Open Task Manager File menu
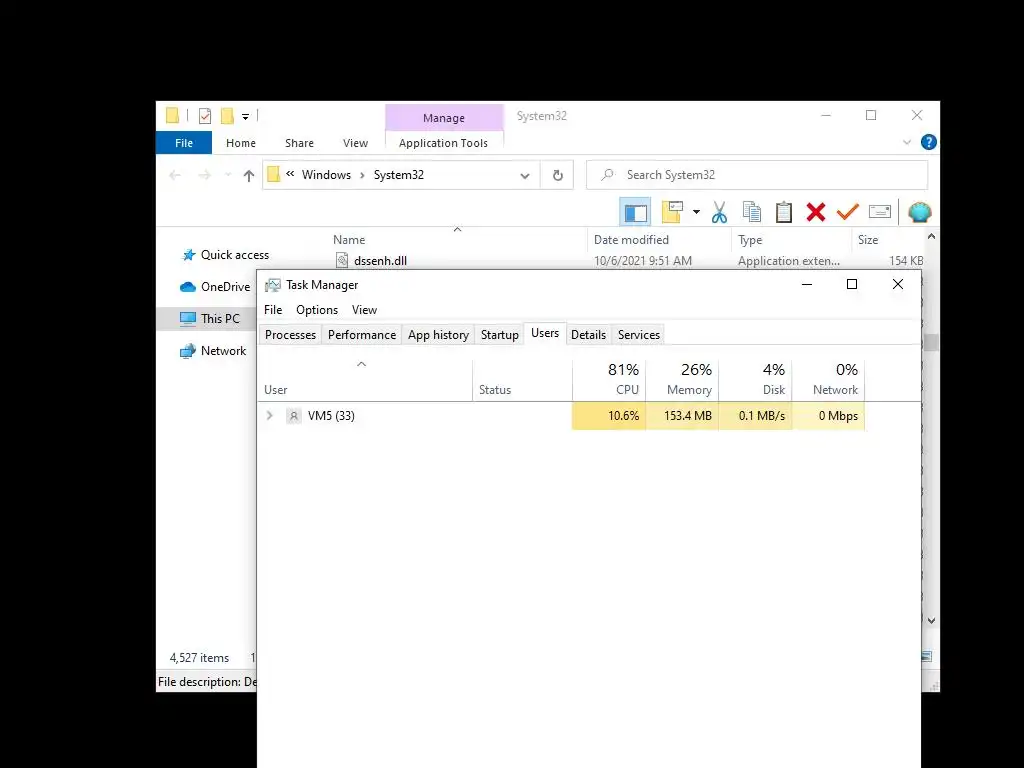1024x768 pixels. click(x=273, y=310)
